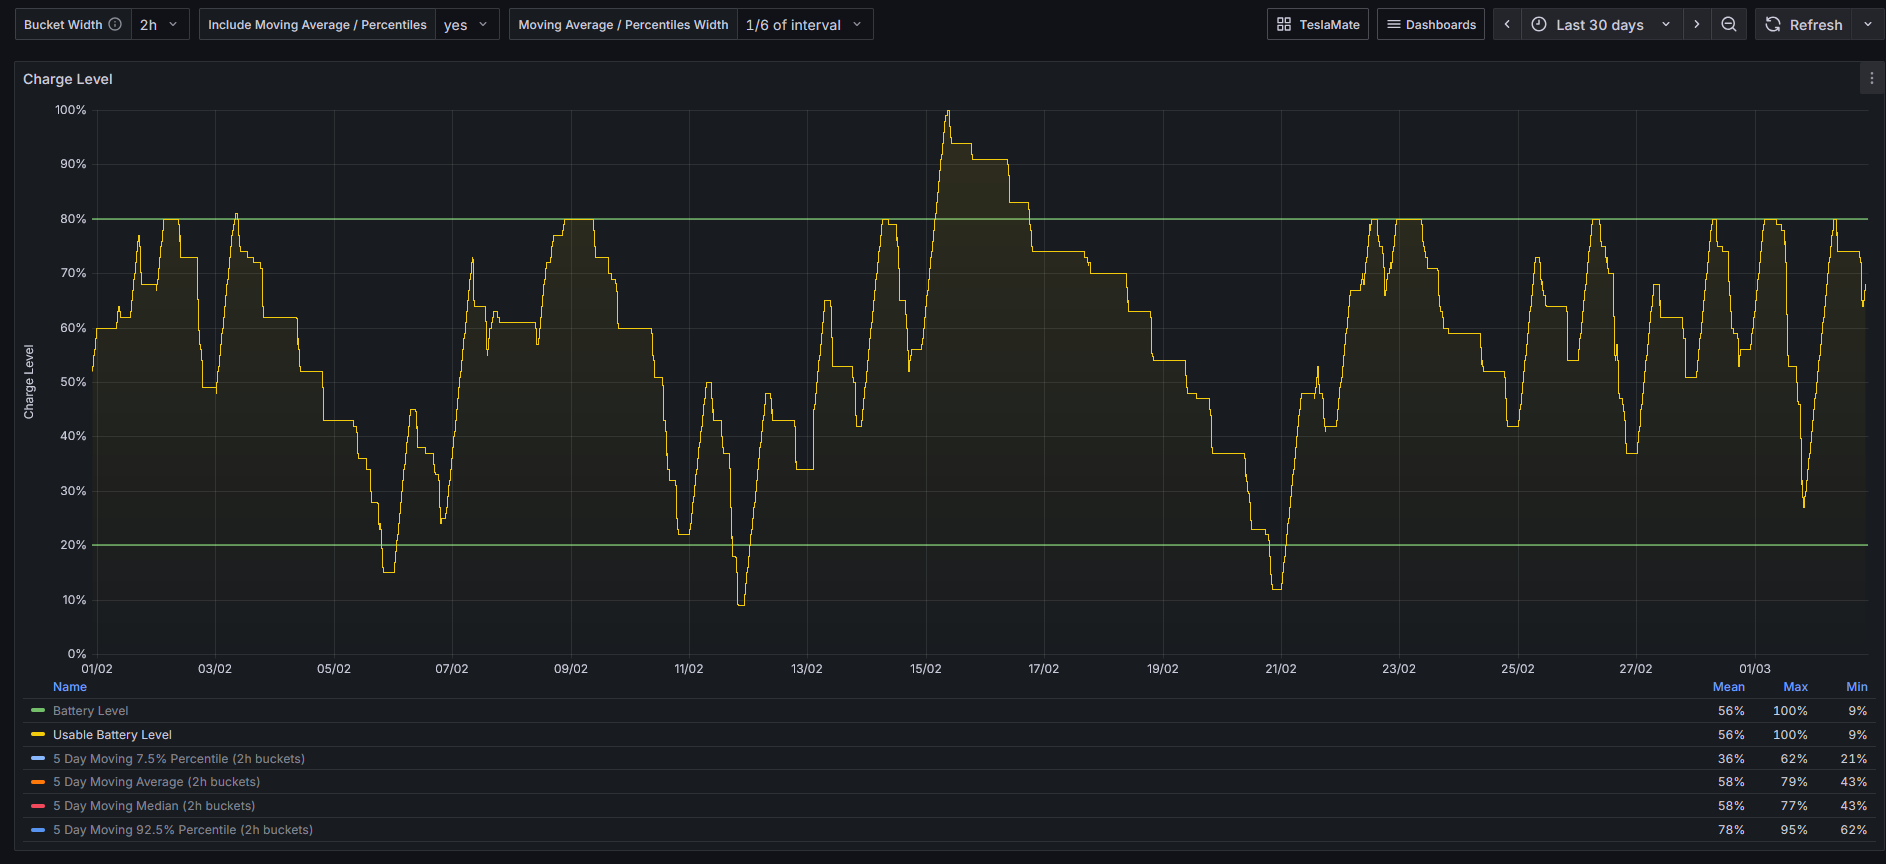This screenshot has height=864, width=1886.
Task: Click the zoom out time range icon
Action: (x=1728, y=24)
